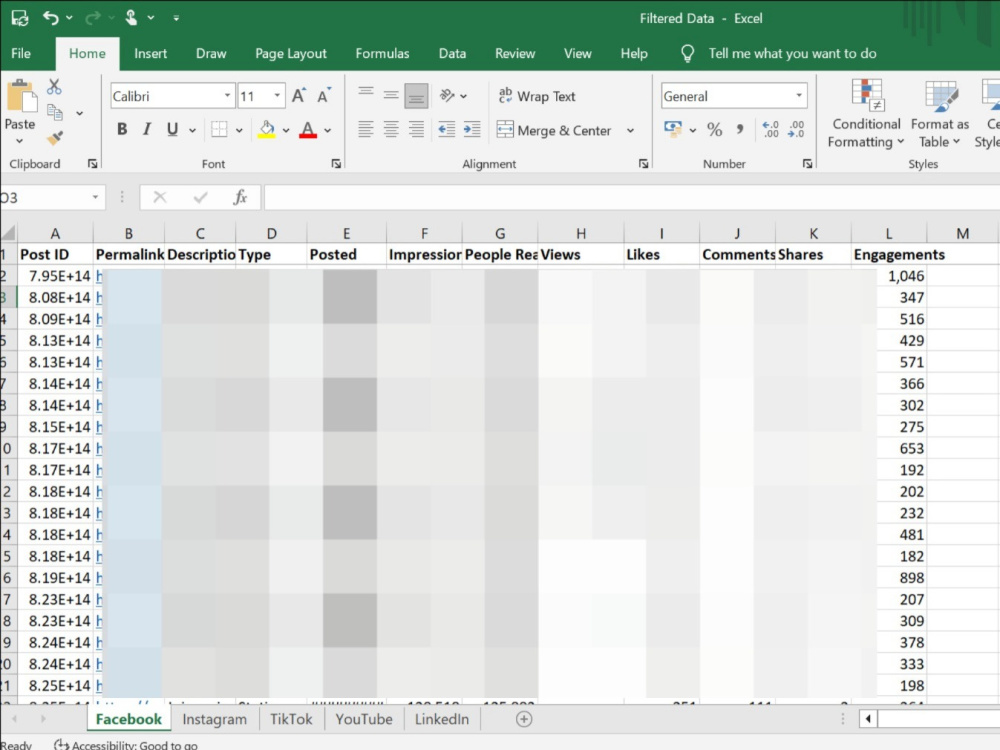Click the Save icon in title bar
Image resolution: width=1000 pixels, height=750 pixels.
click(20, 18)
